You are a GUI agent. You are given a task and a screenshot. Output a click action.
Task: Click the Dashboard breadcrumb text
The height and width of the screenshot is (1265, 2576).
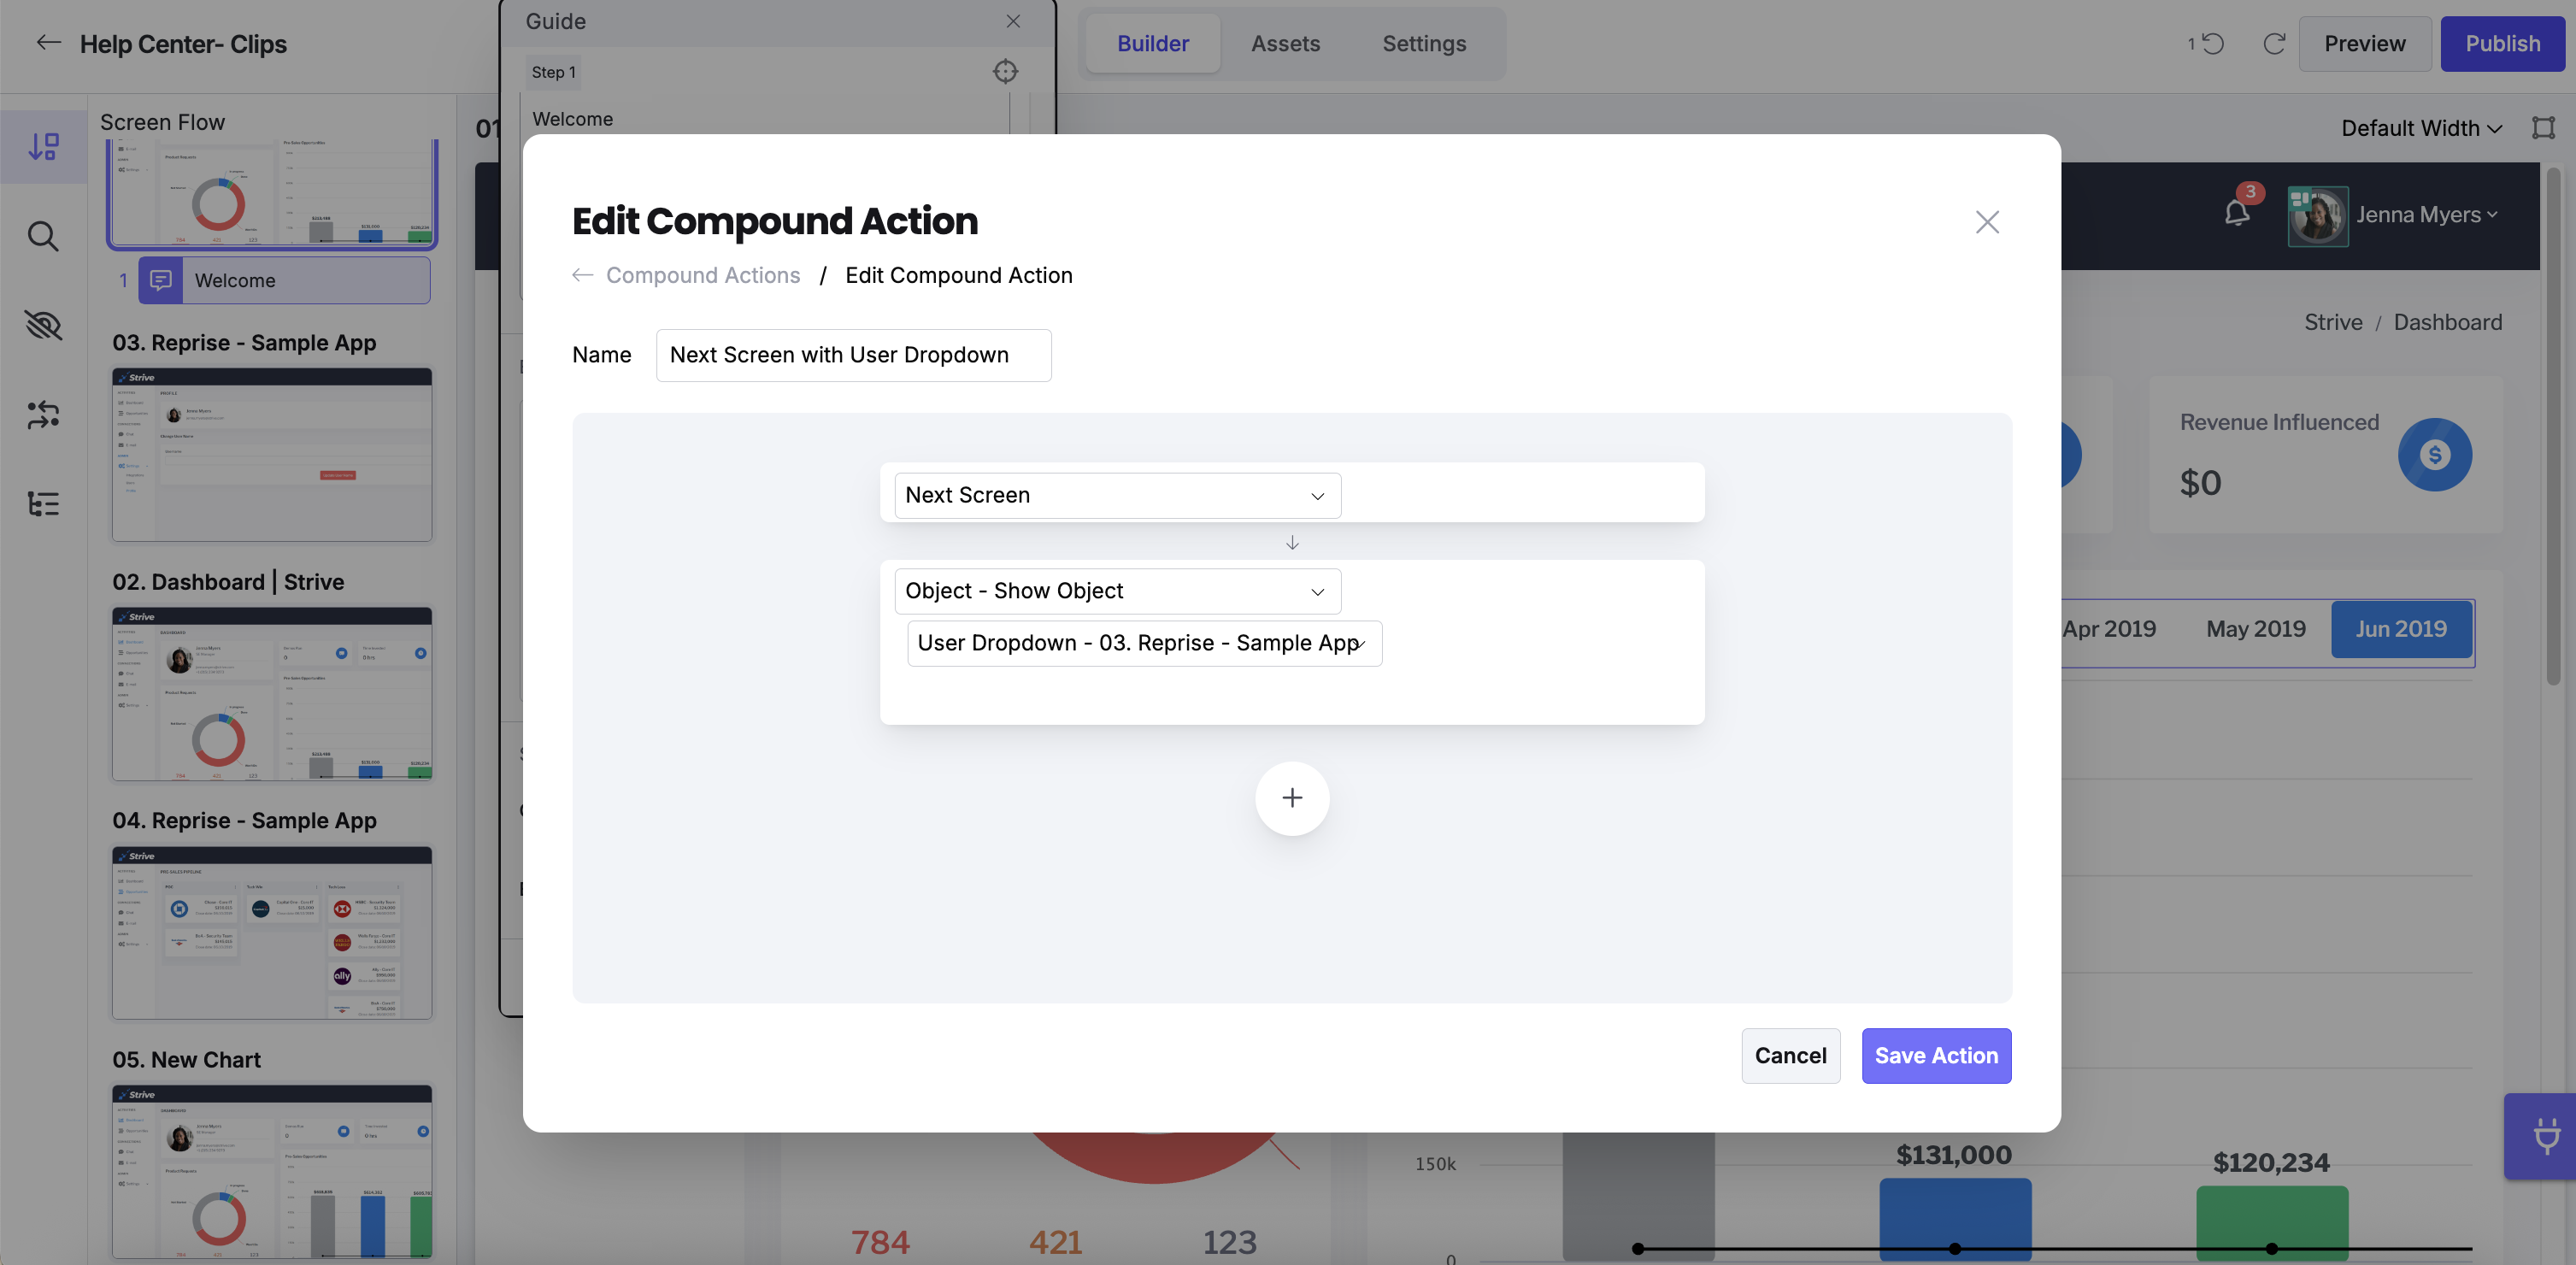pos(2447,322)
